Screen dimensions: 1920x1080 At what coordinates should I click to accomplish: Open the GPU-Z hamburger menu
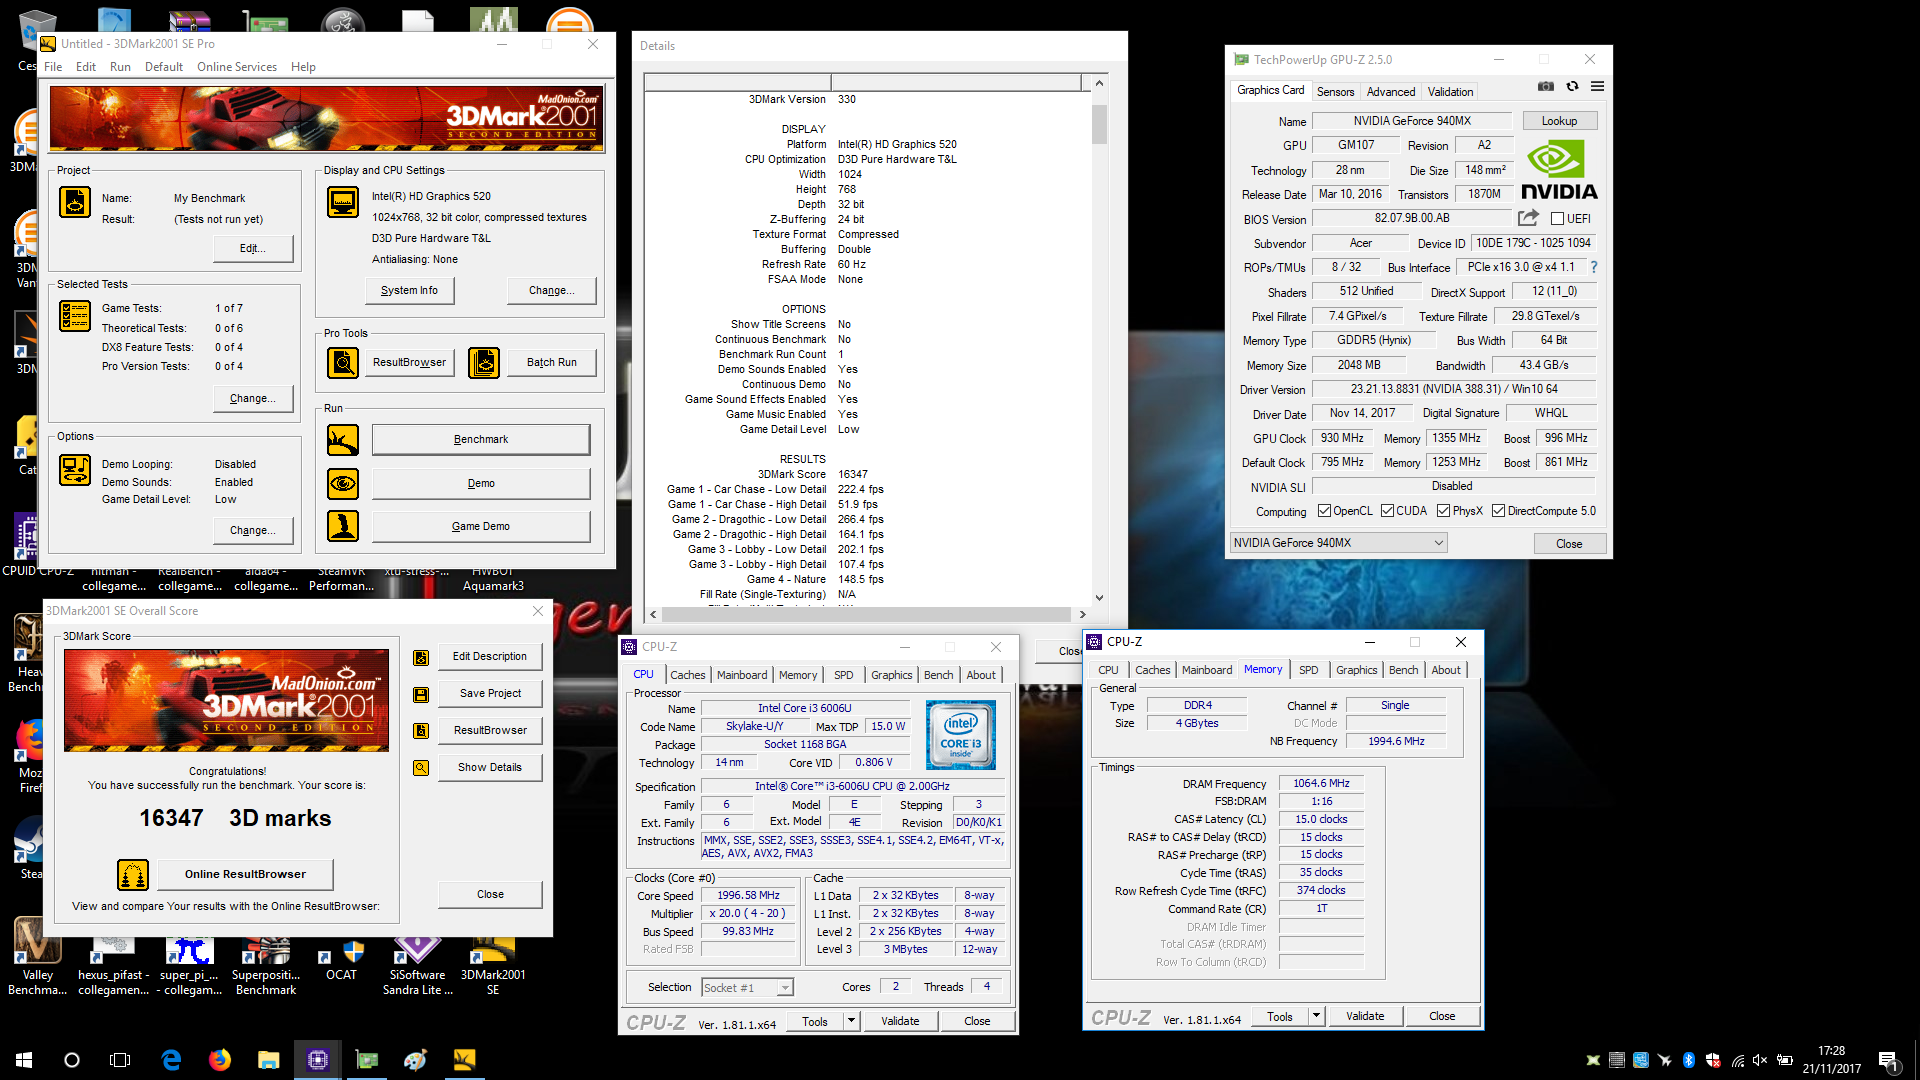[1598, 87]
